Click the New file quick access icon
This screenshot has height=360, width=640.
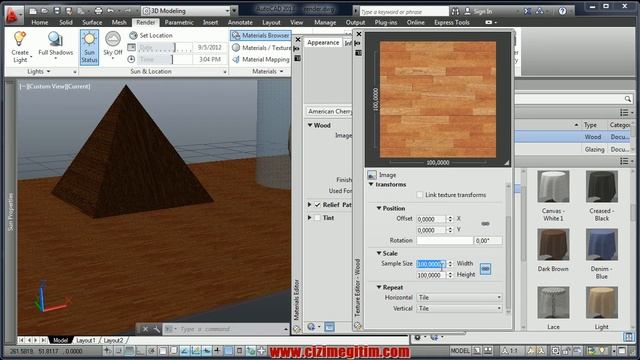pyautogui.click(x=33, y=11)
